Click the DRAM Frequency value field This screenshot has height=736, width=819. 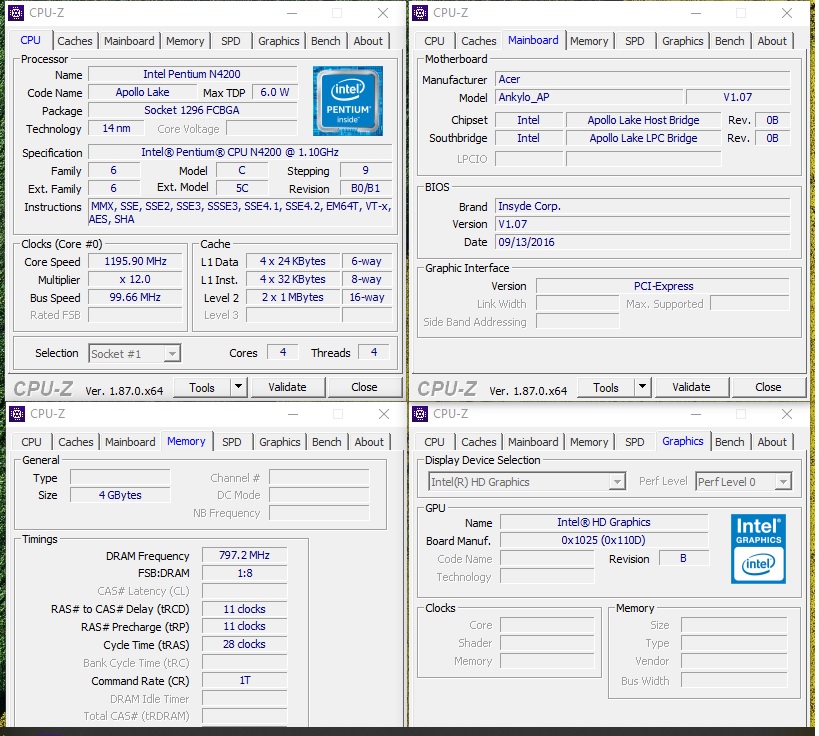(x=242, y=555)
